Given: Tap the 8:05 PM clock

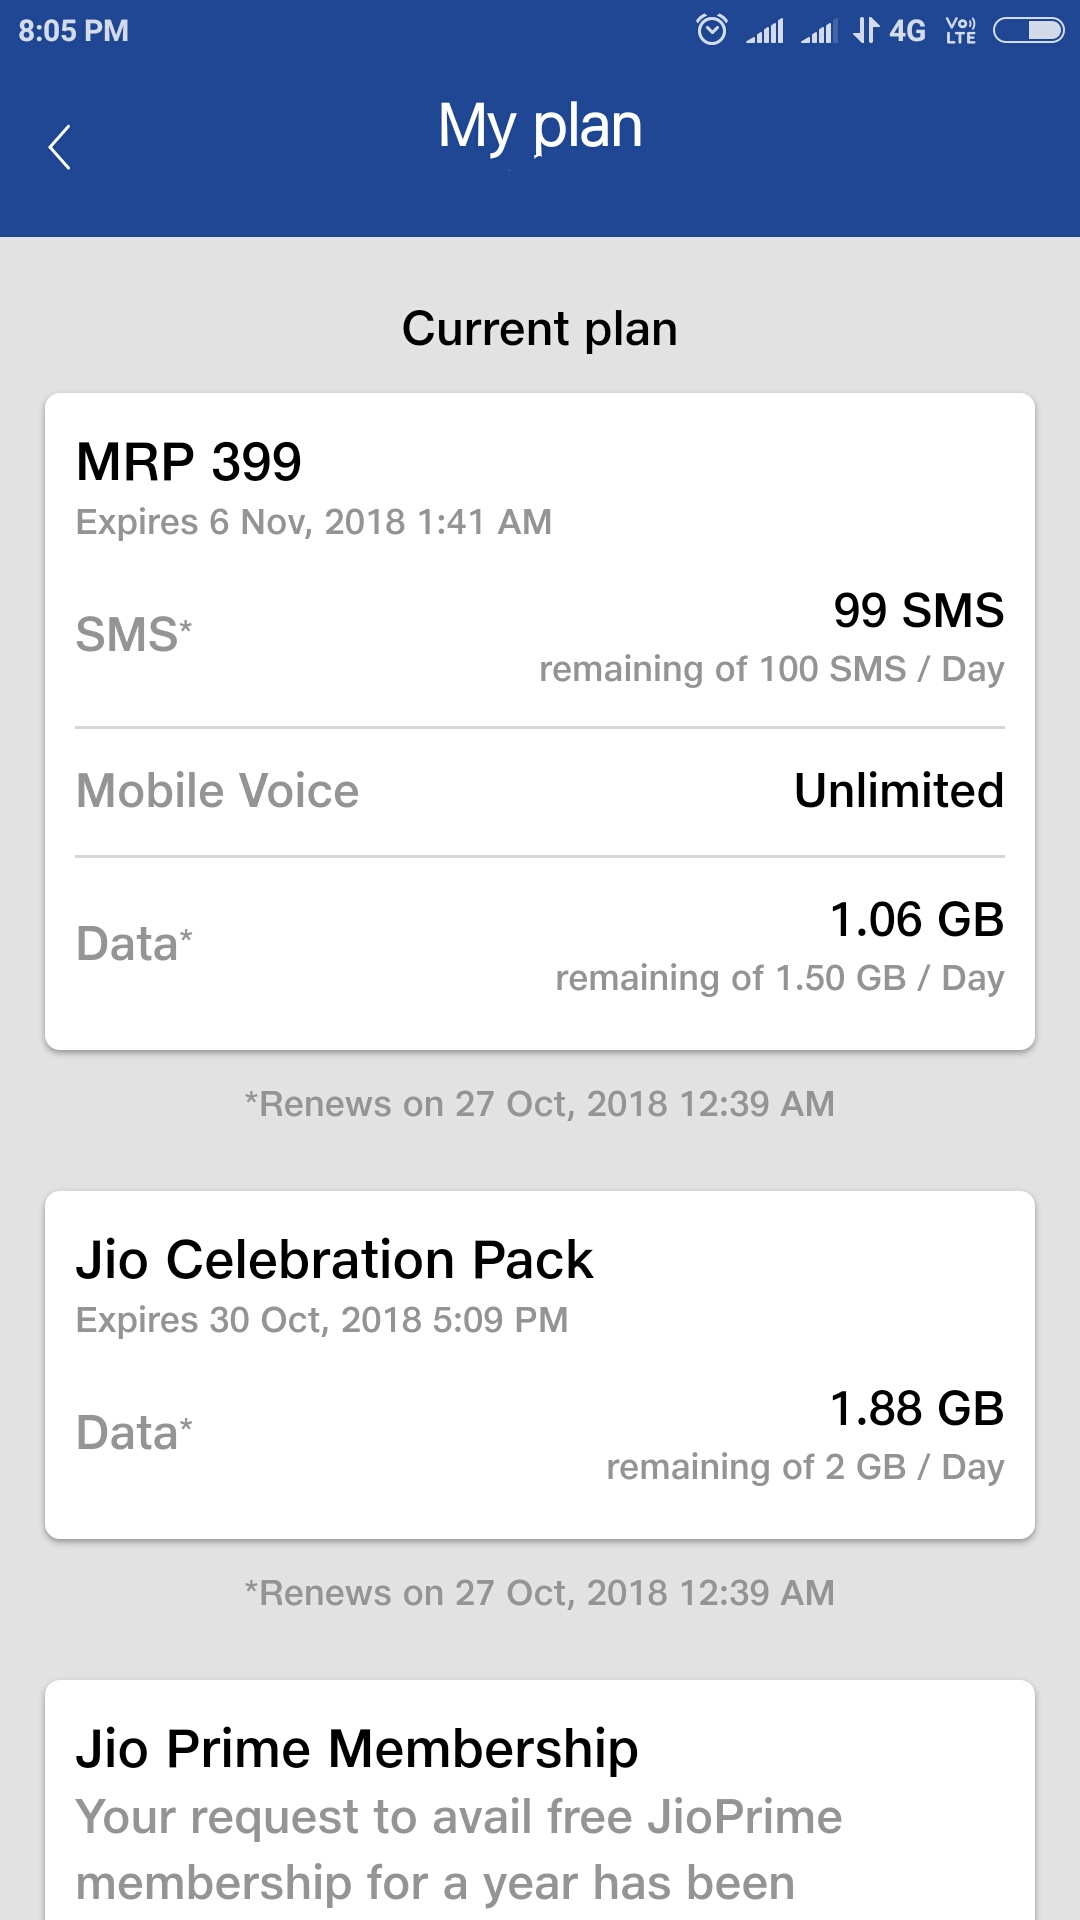Looking at the screenshot, I should click(73, 31).
